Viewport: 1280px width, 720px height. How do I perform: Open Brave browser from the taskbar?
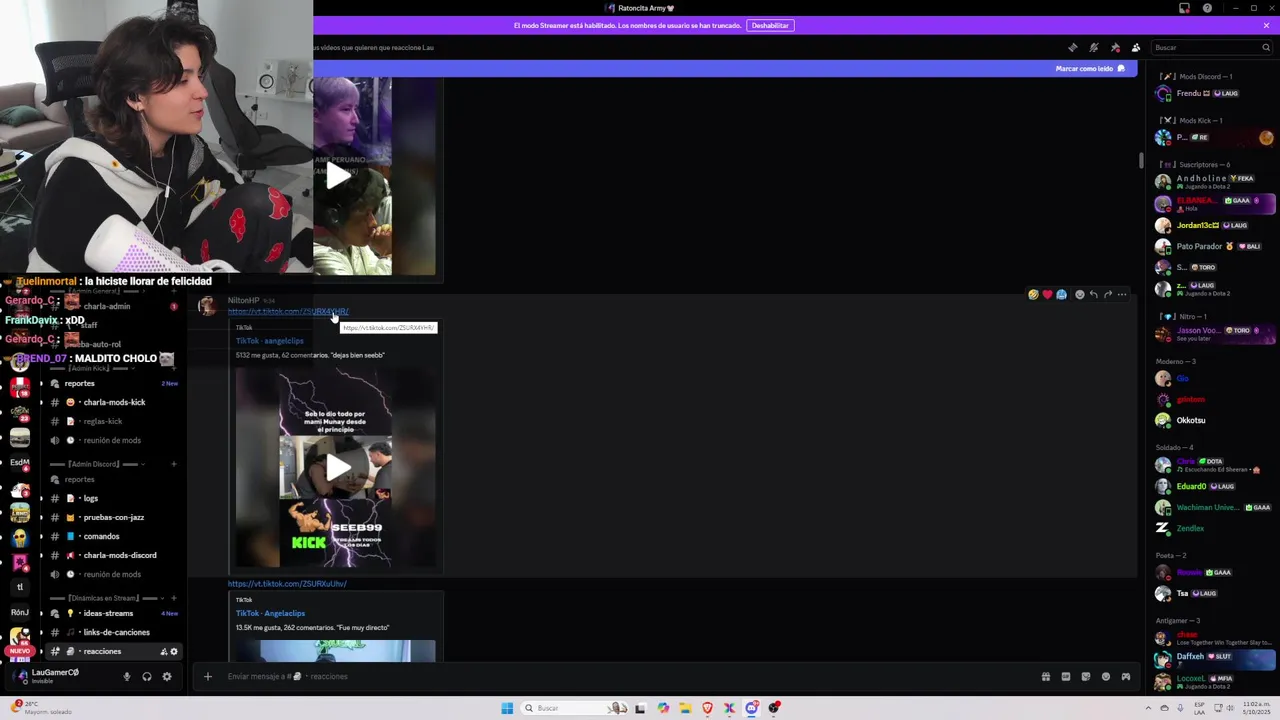[x=707, y=708]
